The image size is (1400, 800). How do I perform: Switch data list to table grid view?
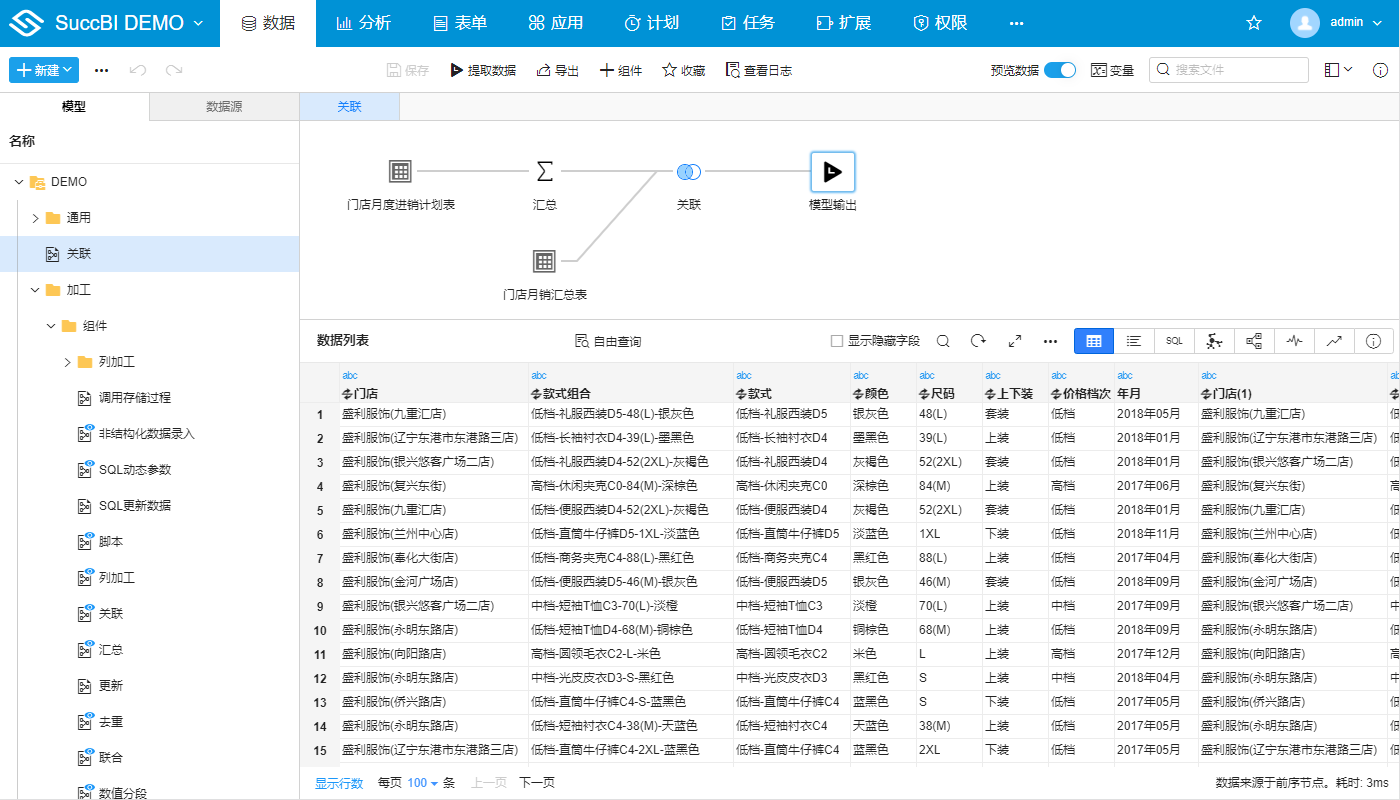[x=1094, y=341]
